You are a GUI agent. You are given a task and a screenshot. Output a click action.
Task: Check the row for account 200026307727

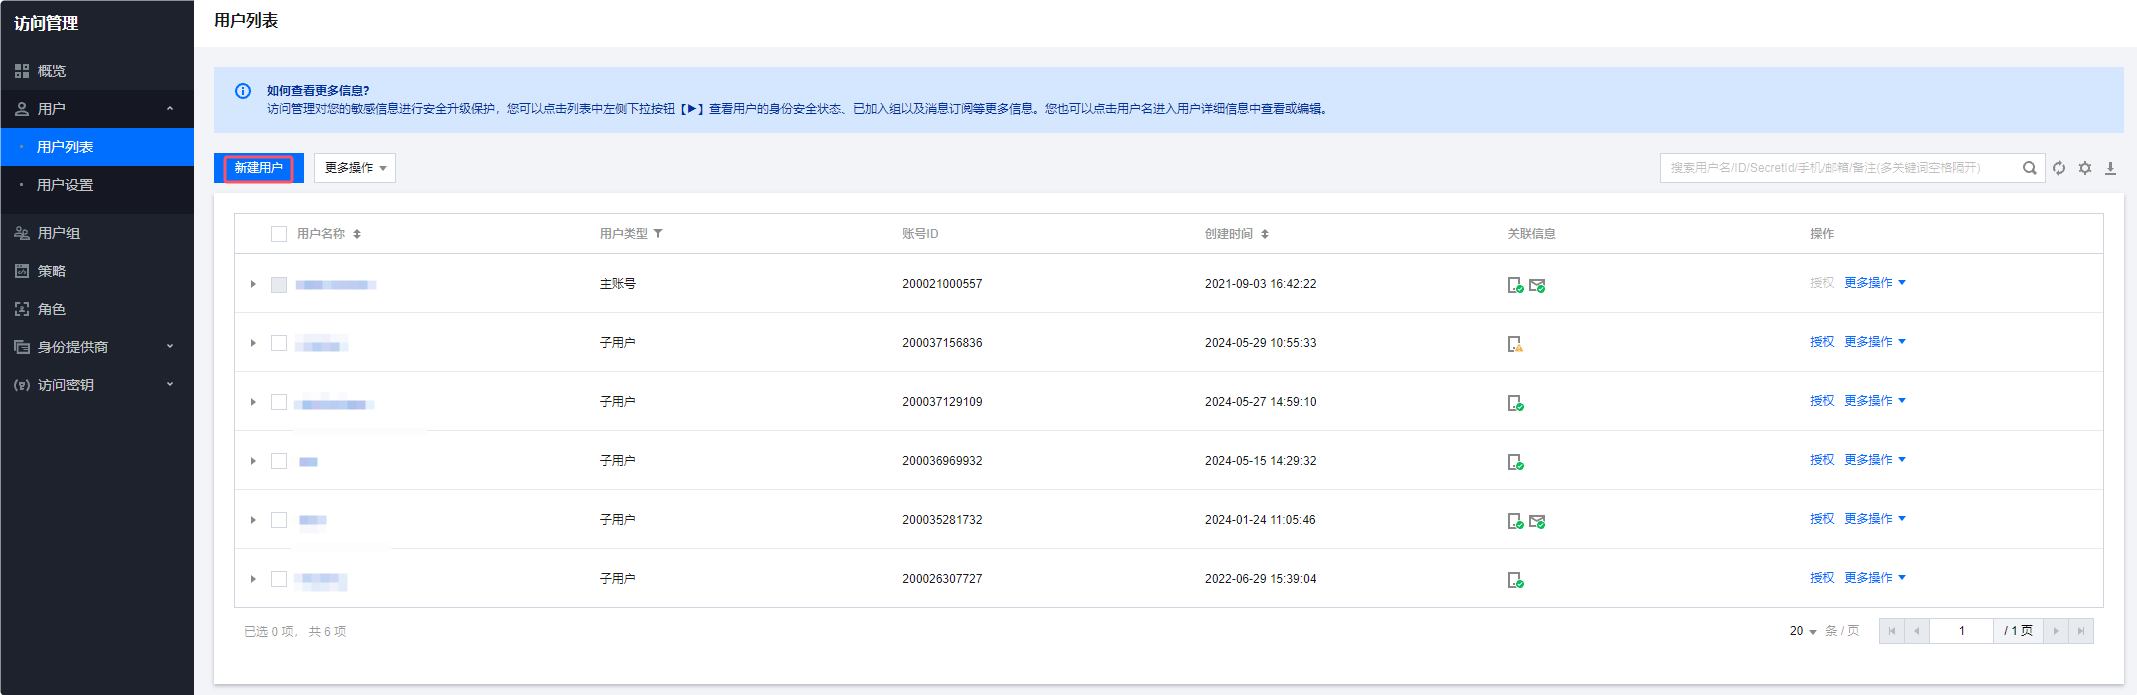pyautogui.click(x=279, y=579)
